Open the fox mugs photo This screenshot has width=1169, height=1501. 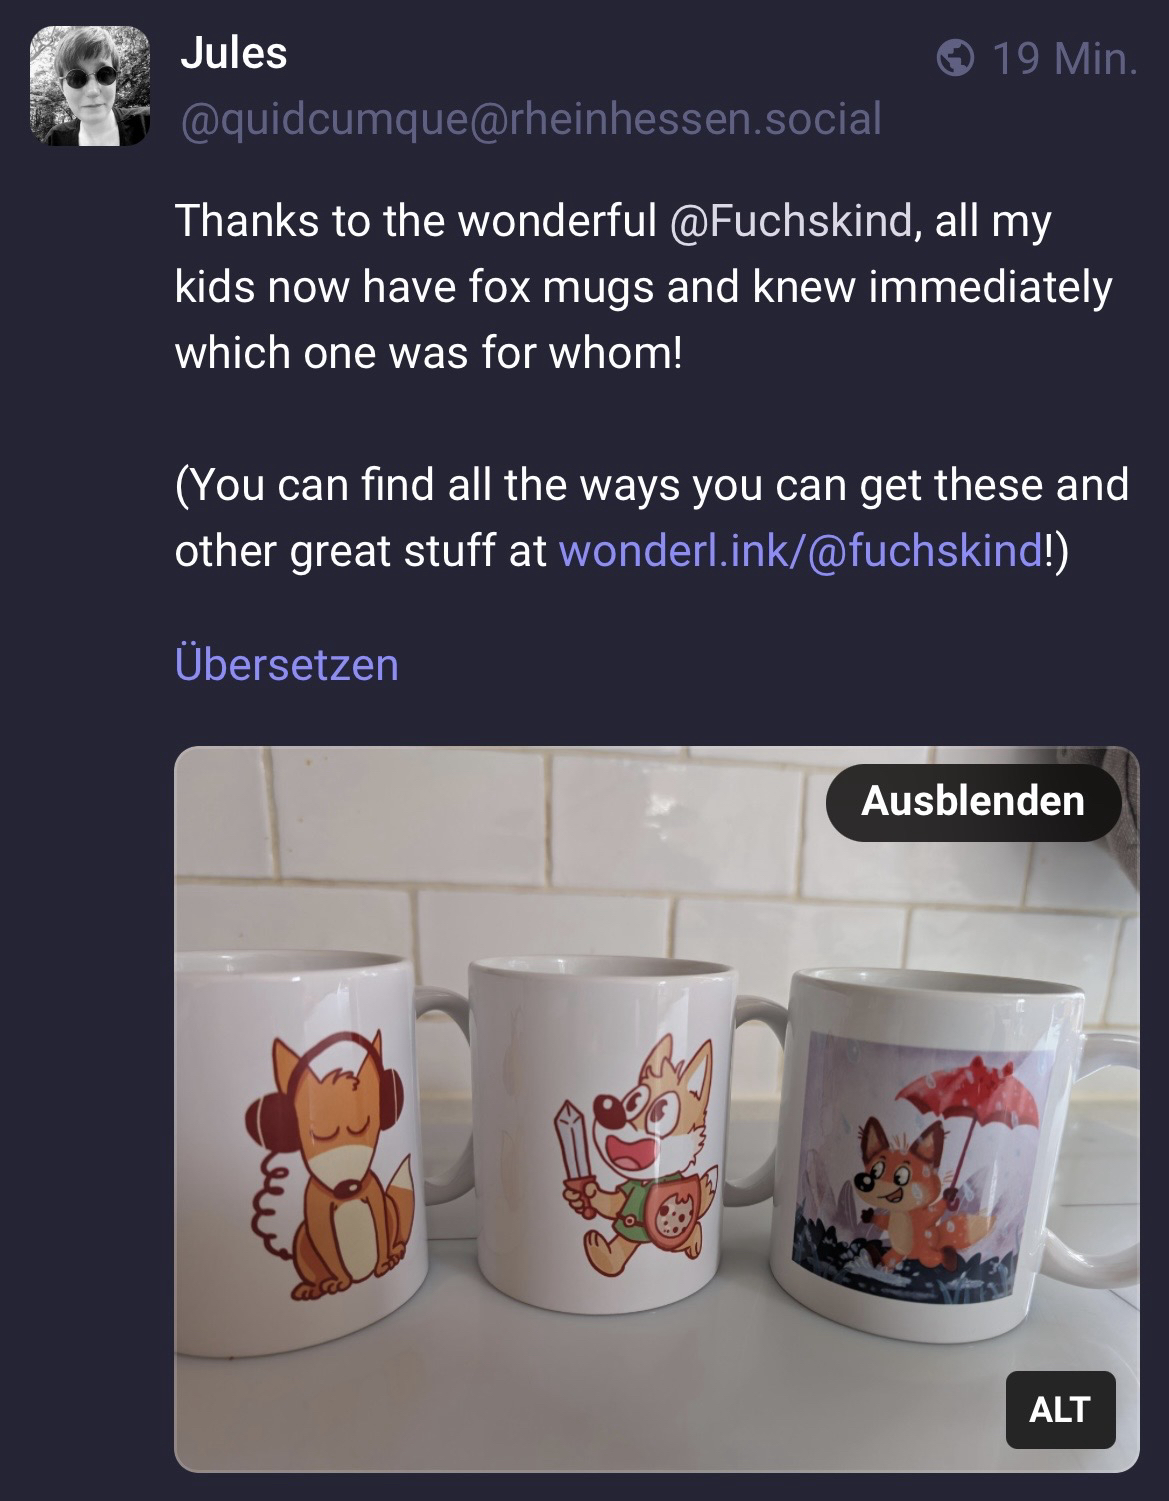[657, 1109]
